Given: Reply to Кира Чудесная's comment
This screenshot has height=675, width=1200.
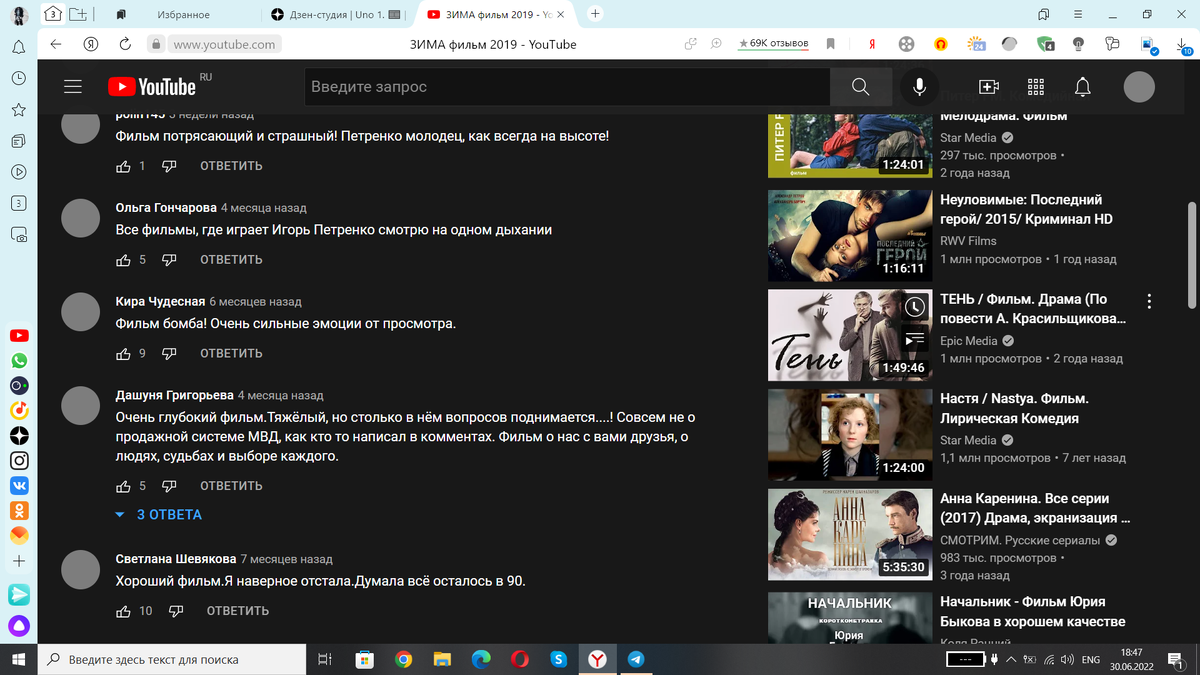Looking at the screenshot, I should 231,354.
